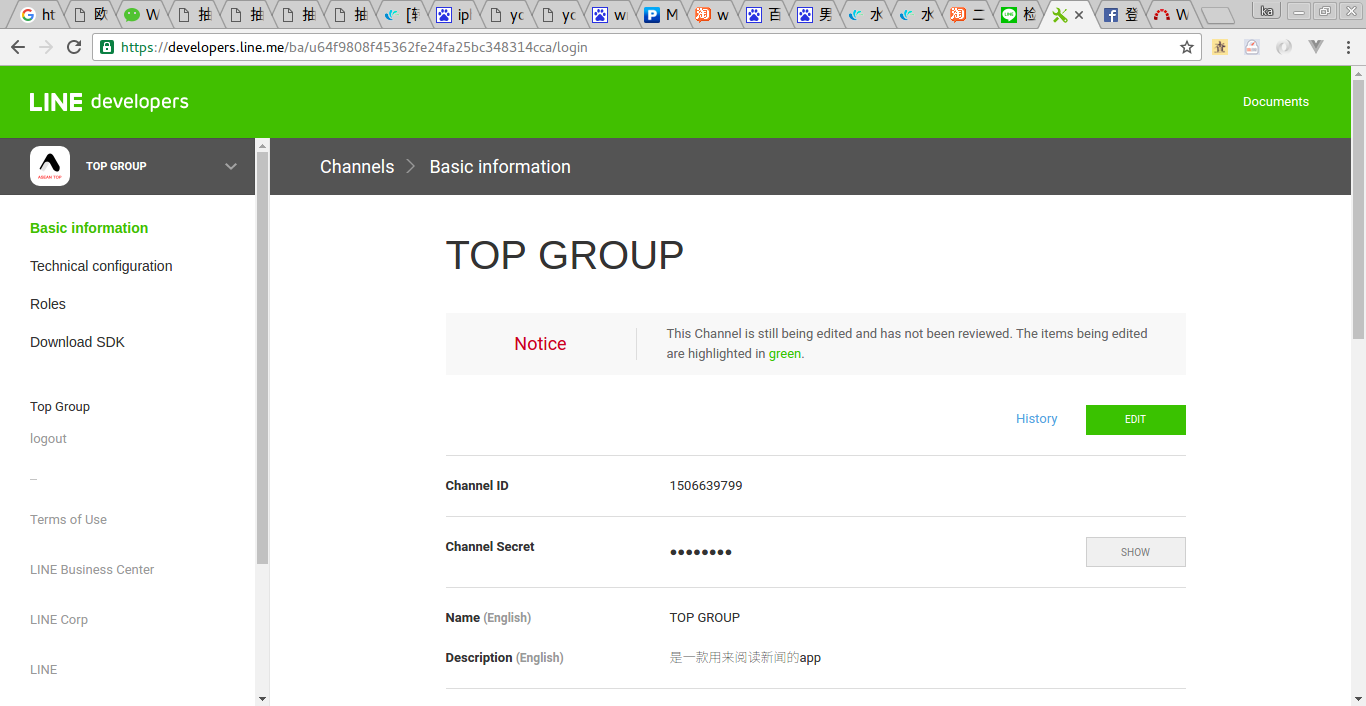1366x706 pixels.
Task: Open Download SDK in the sidebar
Action: pos(77,342)
